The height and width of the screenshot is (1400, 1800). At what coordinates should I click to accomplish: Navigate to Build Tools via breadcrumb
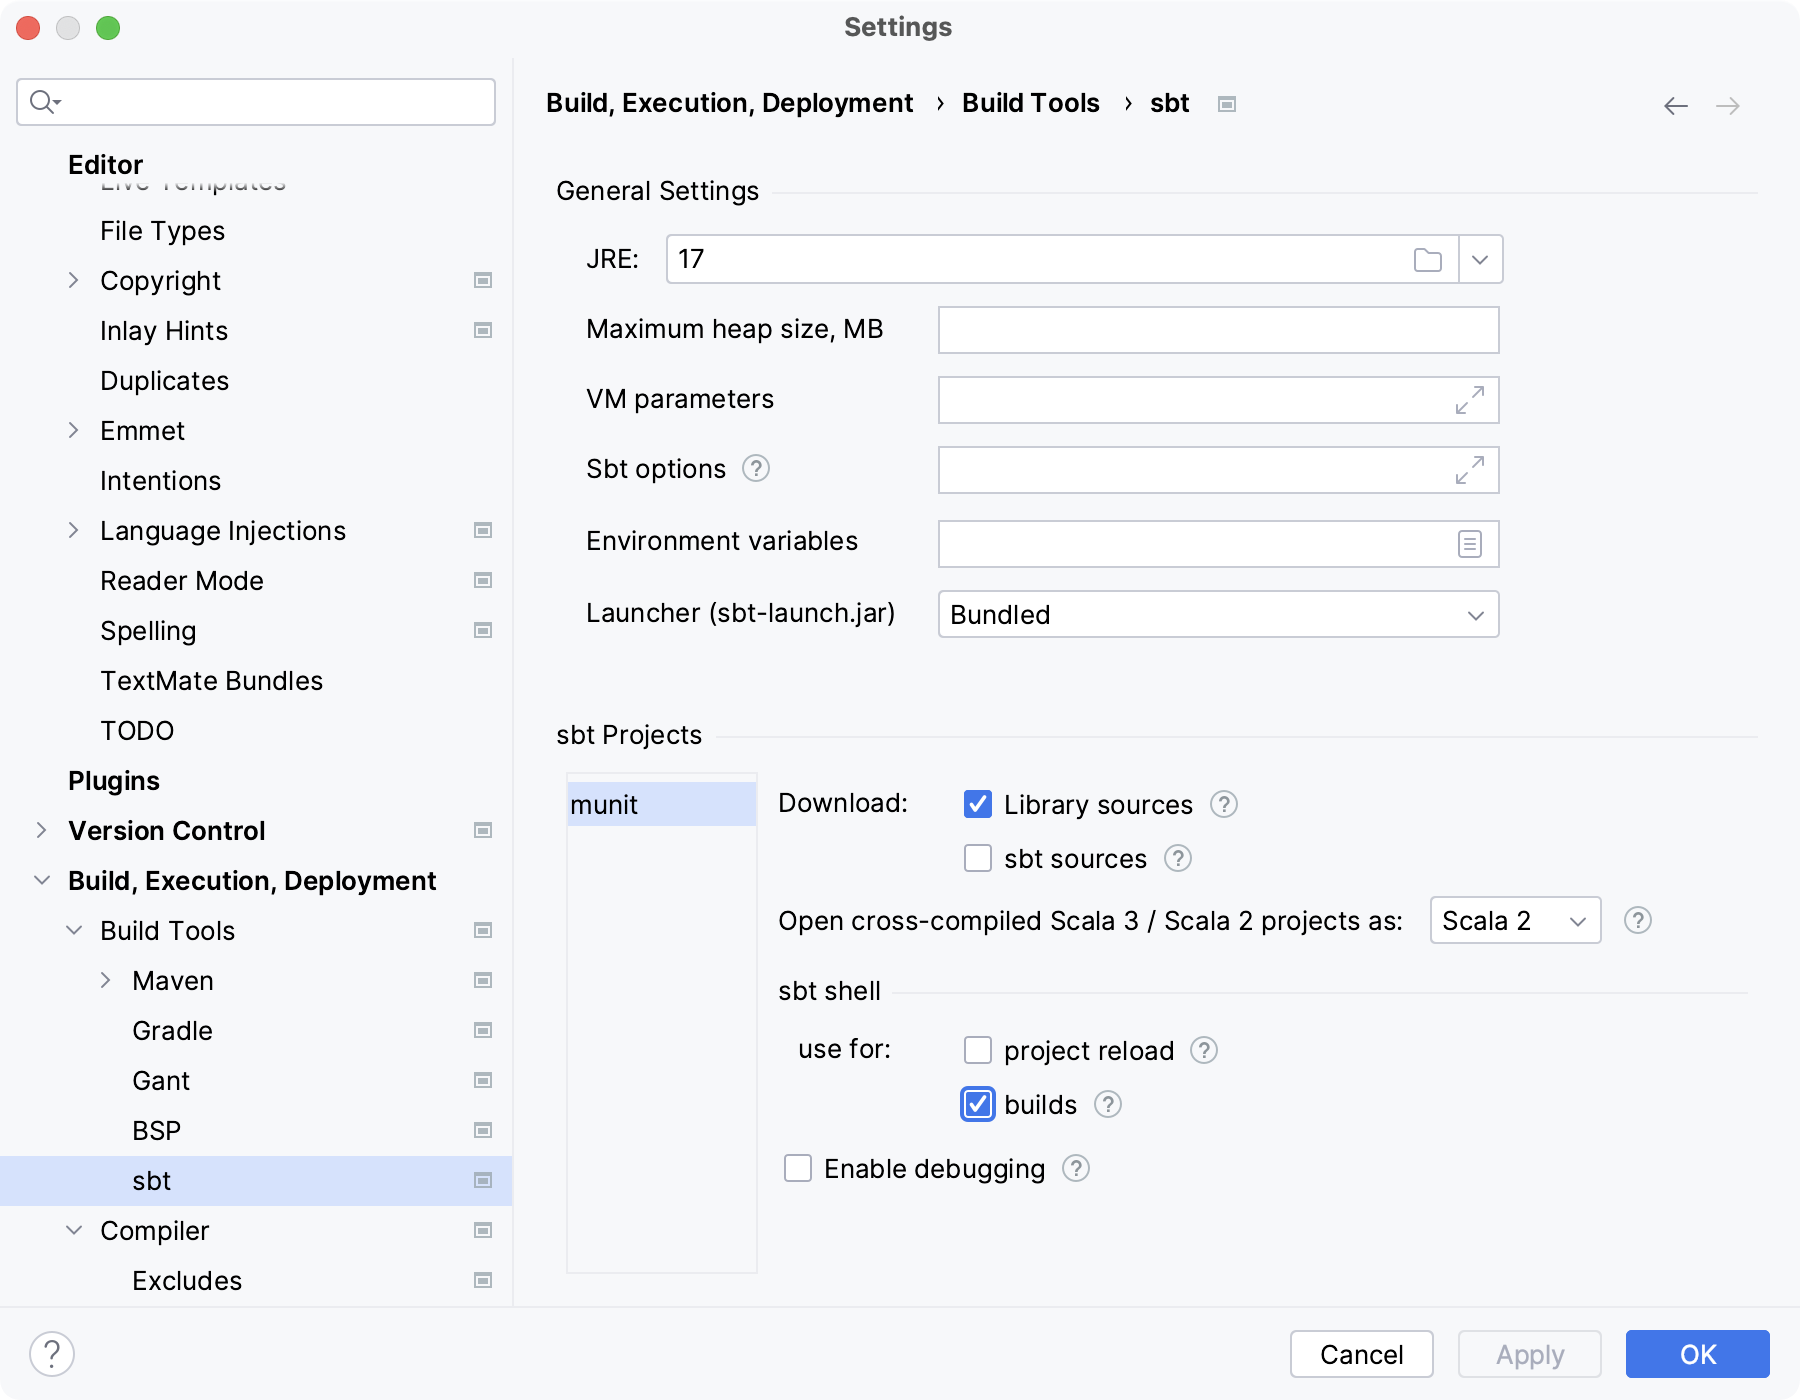tap(1030, 103)
